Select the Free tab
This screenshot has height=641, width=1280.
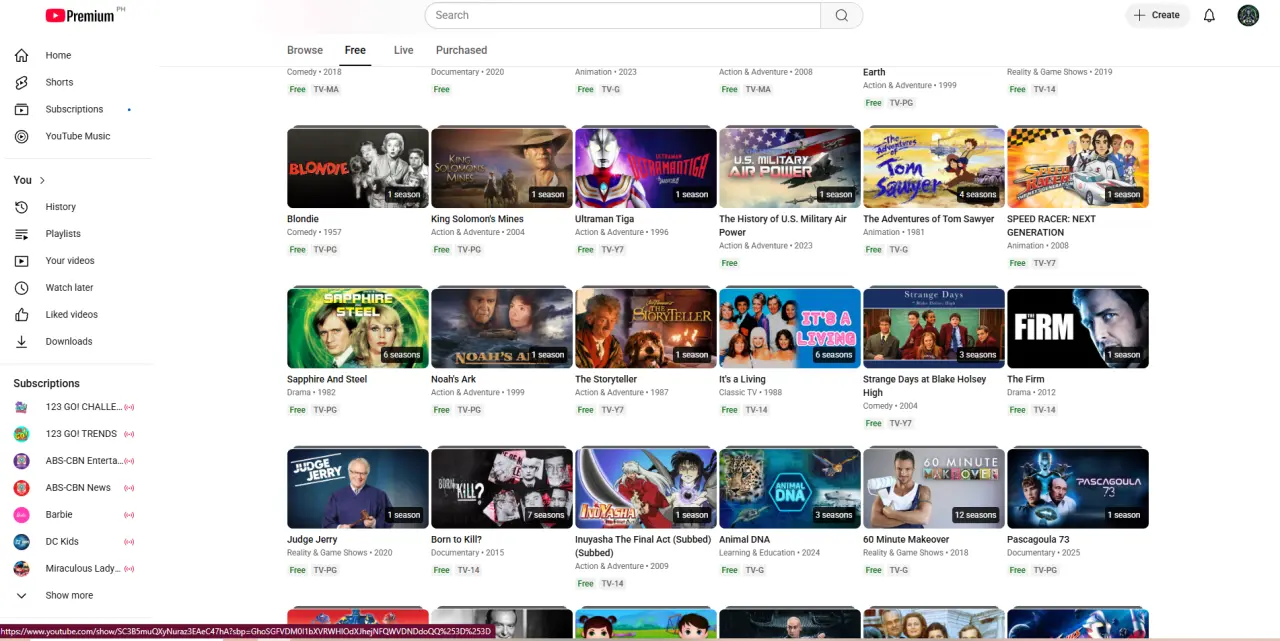pyautogui.click(x=355, y=50)
